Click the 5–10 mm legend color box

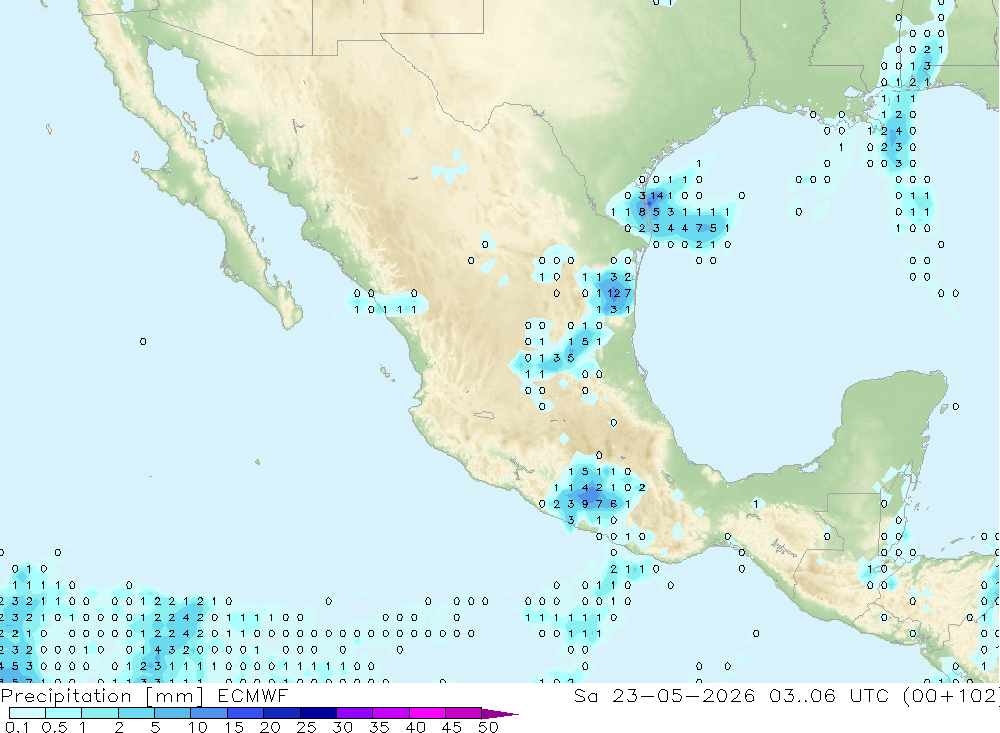[x=172, y=713]
